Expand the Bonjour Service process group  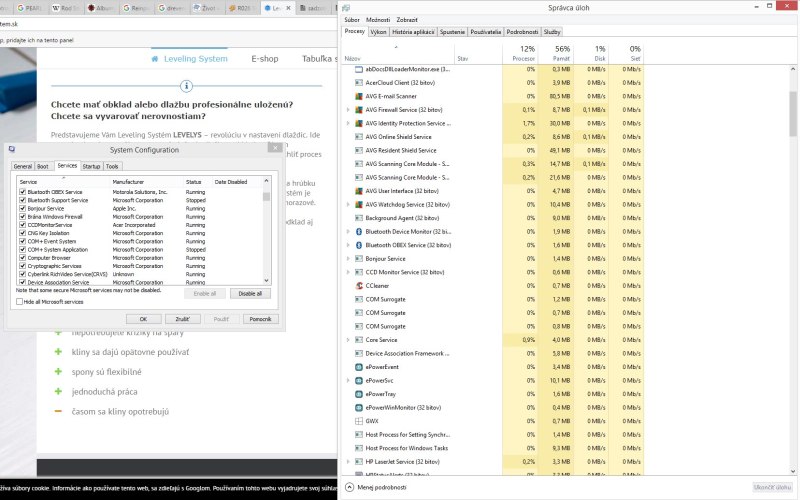click(348, 259)
